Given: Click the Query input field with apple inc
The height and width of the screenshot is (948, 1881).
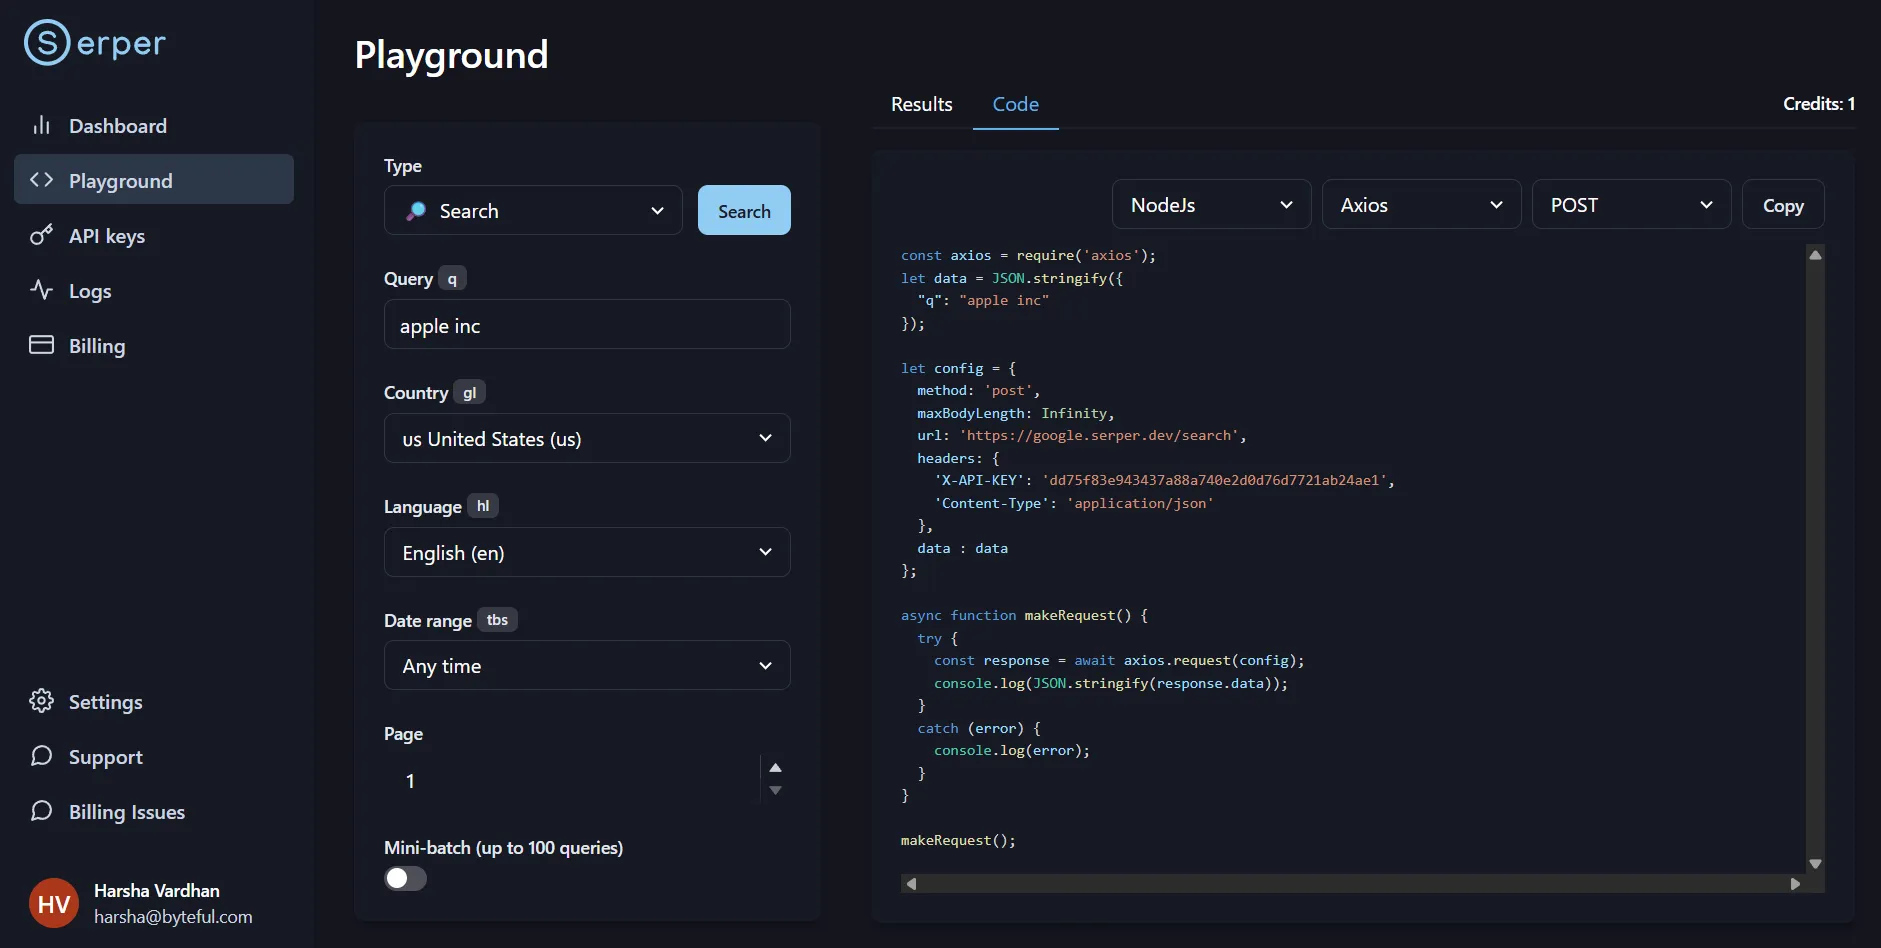Looking at the screenshot, I should click(587, 324).
